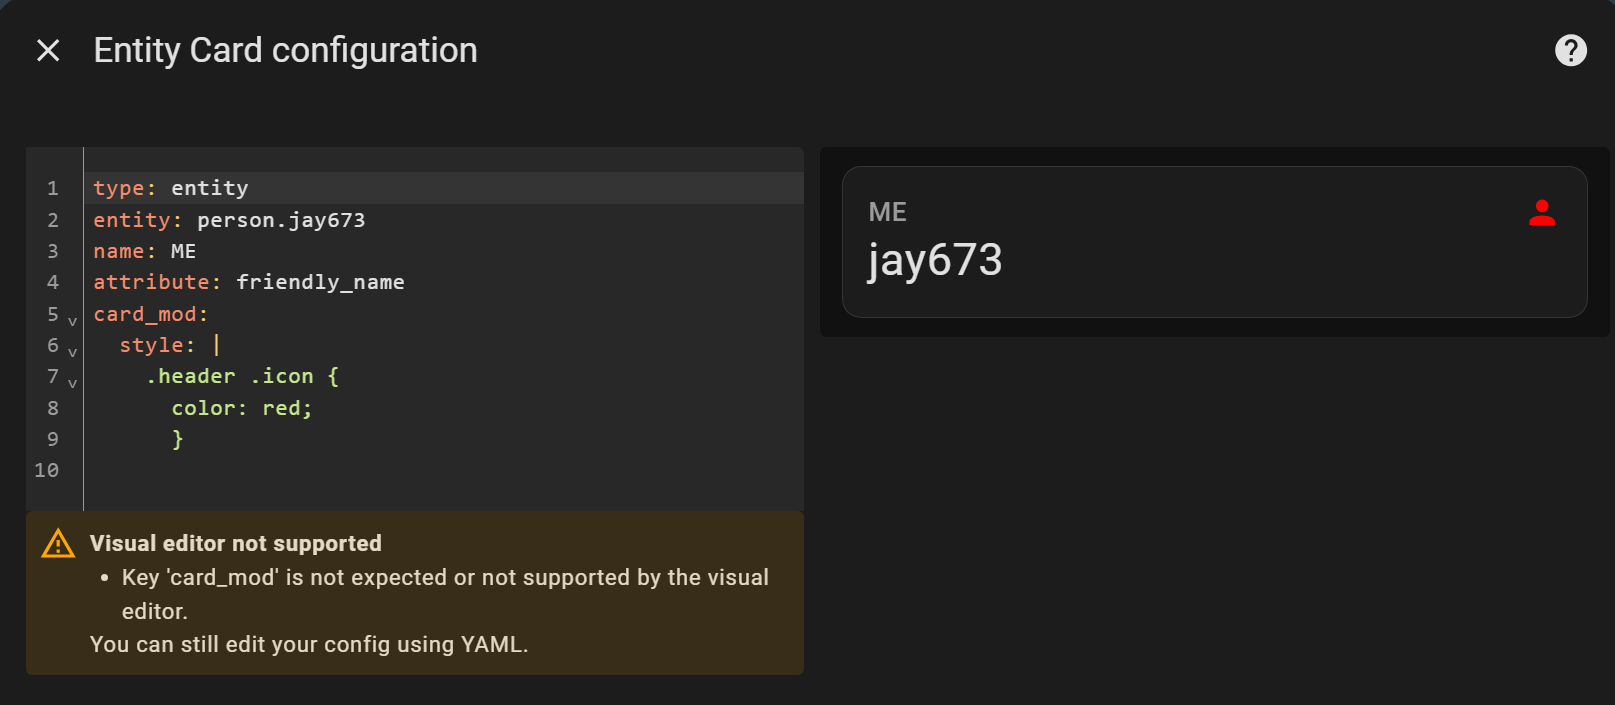Select line number 10 in the gutter
The width and height of the screenshot is (1615, 705).
(x=47, y=470)
